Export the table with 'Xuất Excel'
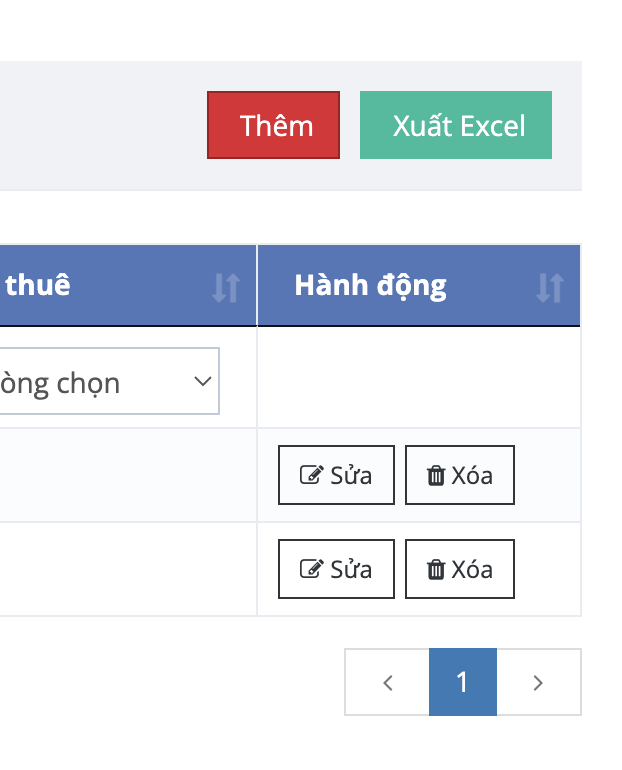This screenshot has width=622, height=770. point(456,125)
